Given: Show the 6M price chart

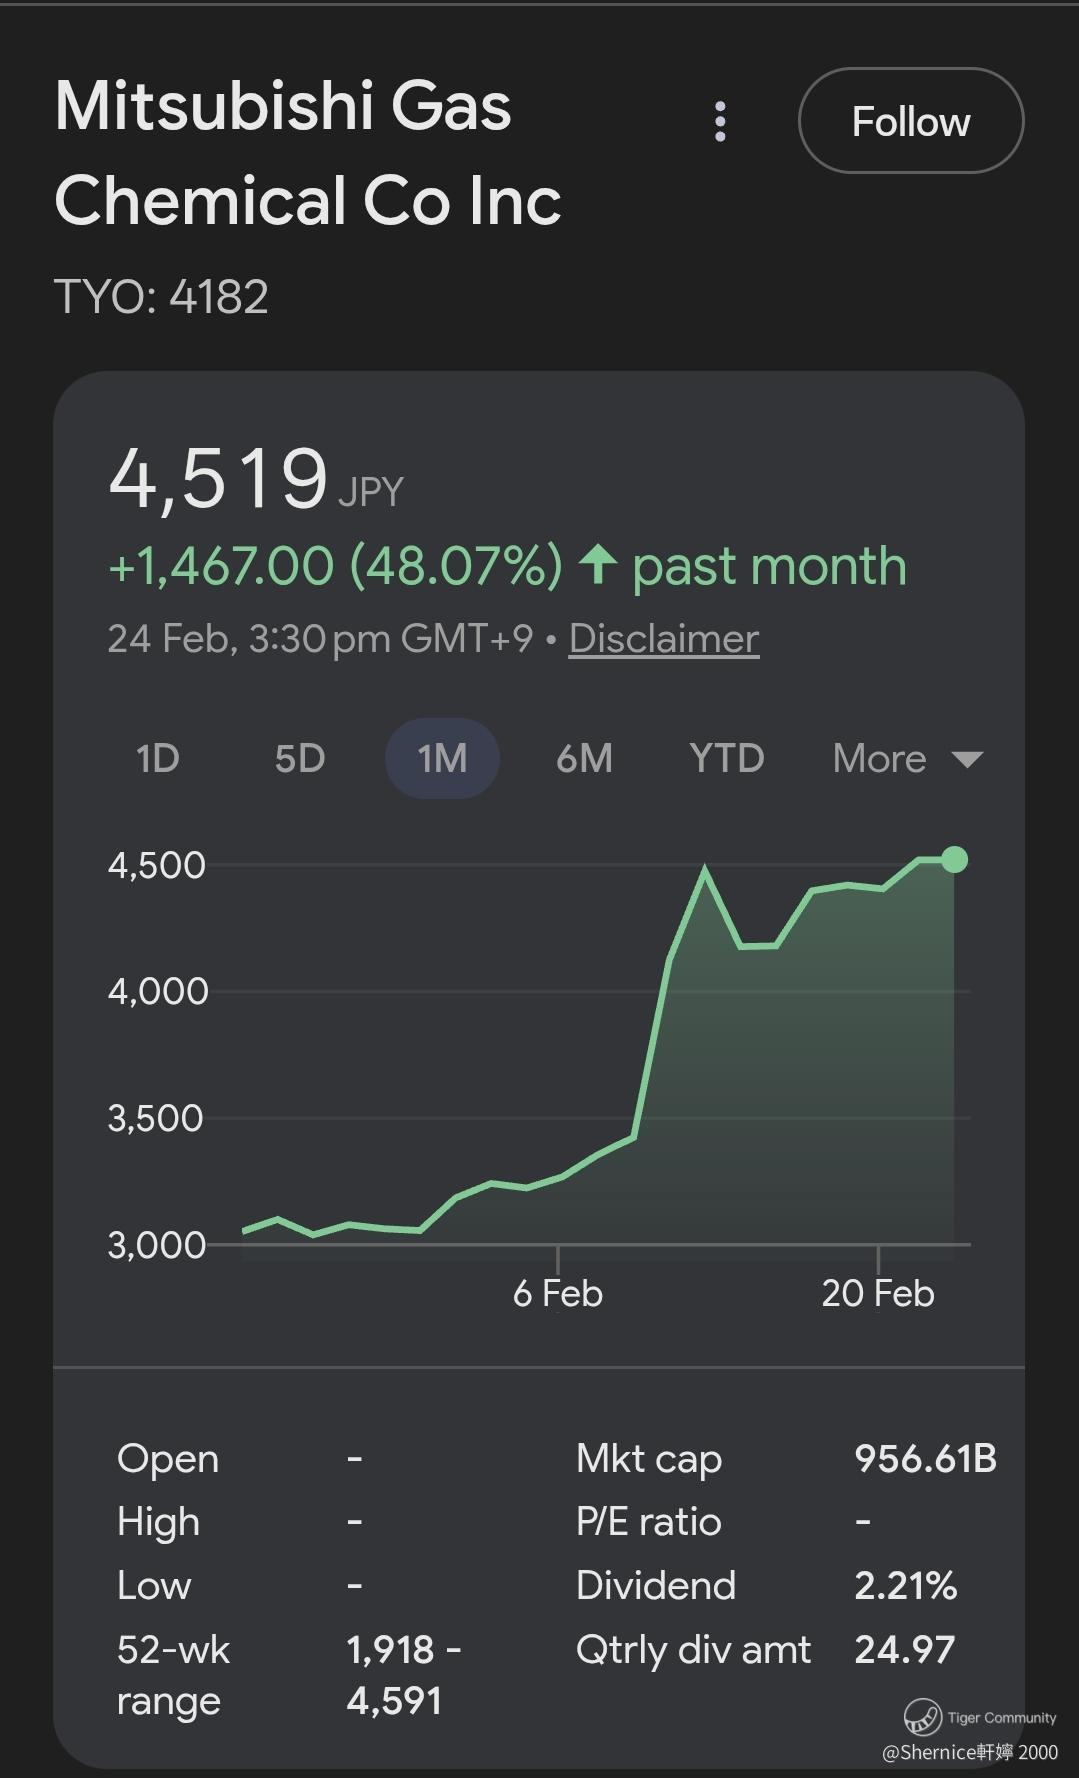Looking at the screenshot, I should (x=584, y=758).
